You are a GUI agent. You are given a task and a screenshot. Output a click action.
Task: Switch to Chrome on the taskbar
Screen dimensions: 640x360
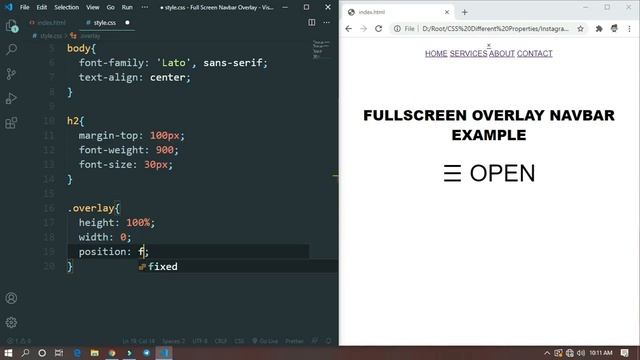coord(112,353)
